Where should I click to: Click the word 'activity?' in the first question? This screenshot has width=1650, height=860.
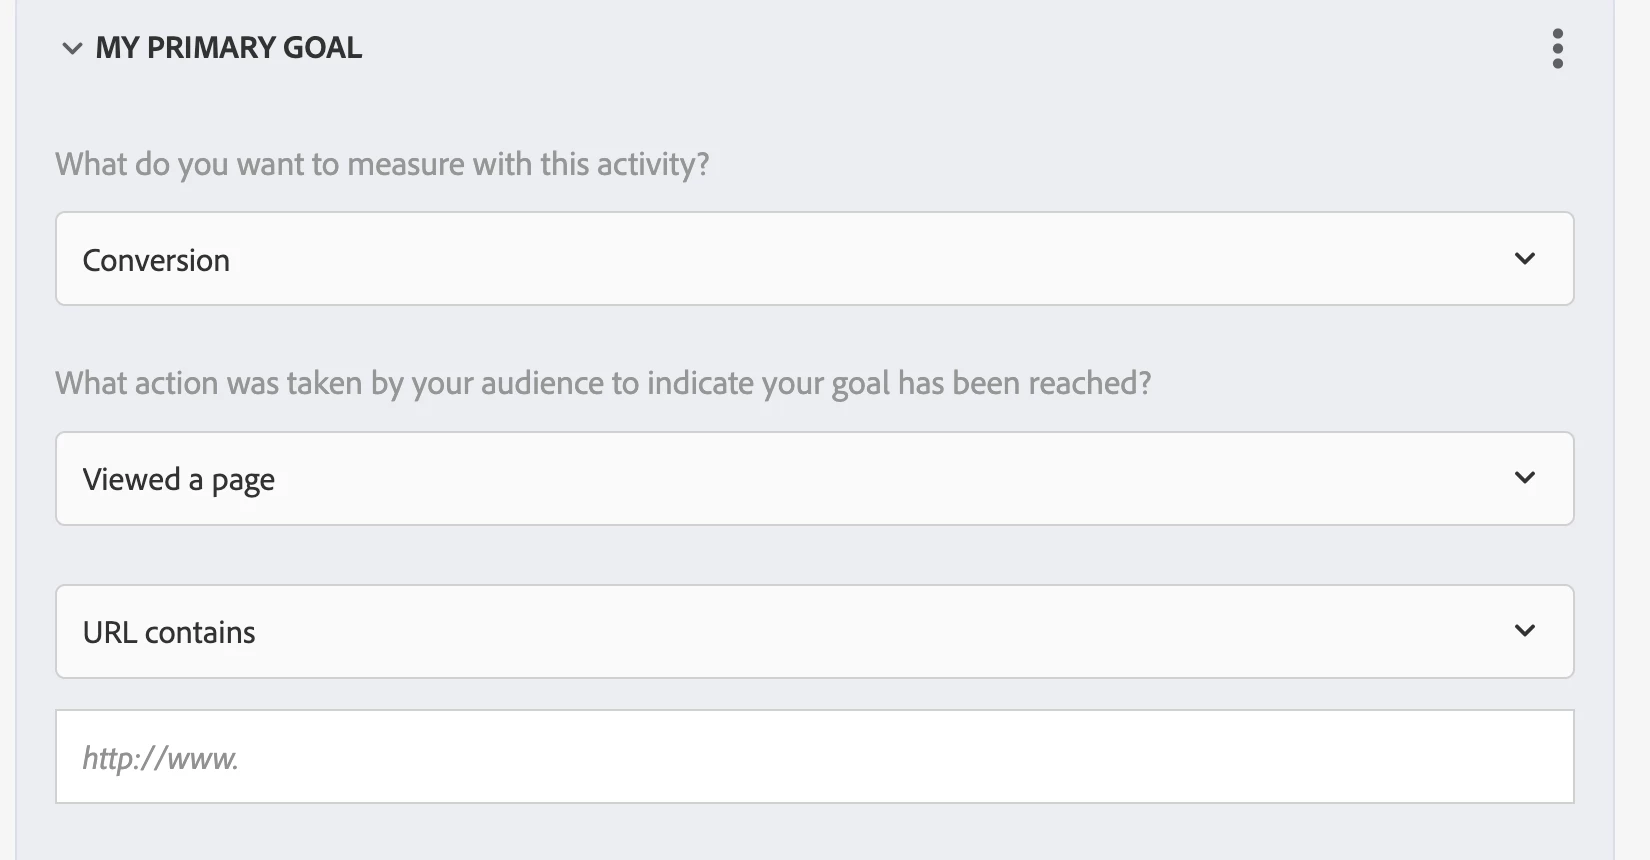[653, 164]
